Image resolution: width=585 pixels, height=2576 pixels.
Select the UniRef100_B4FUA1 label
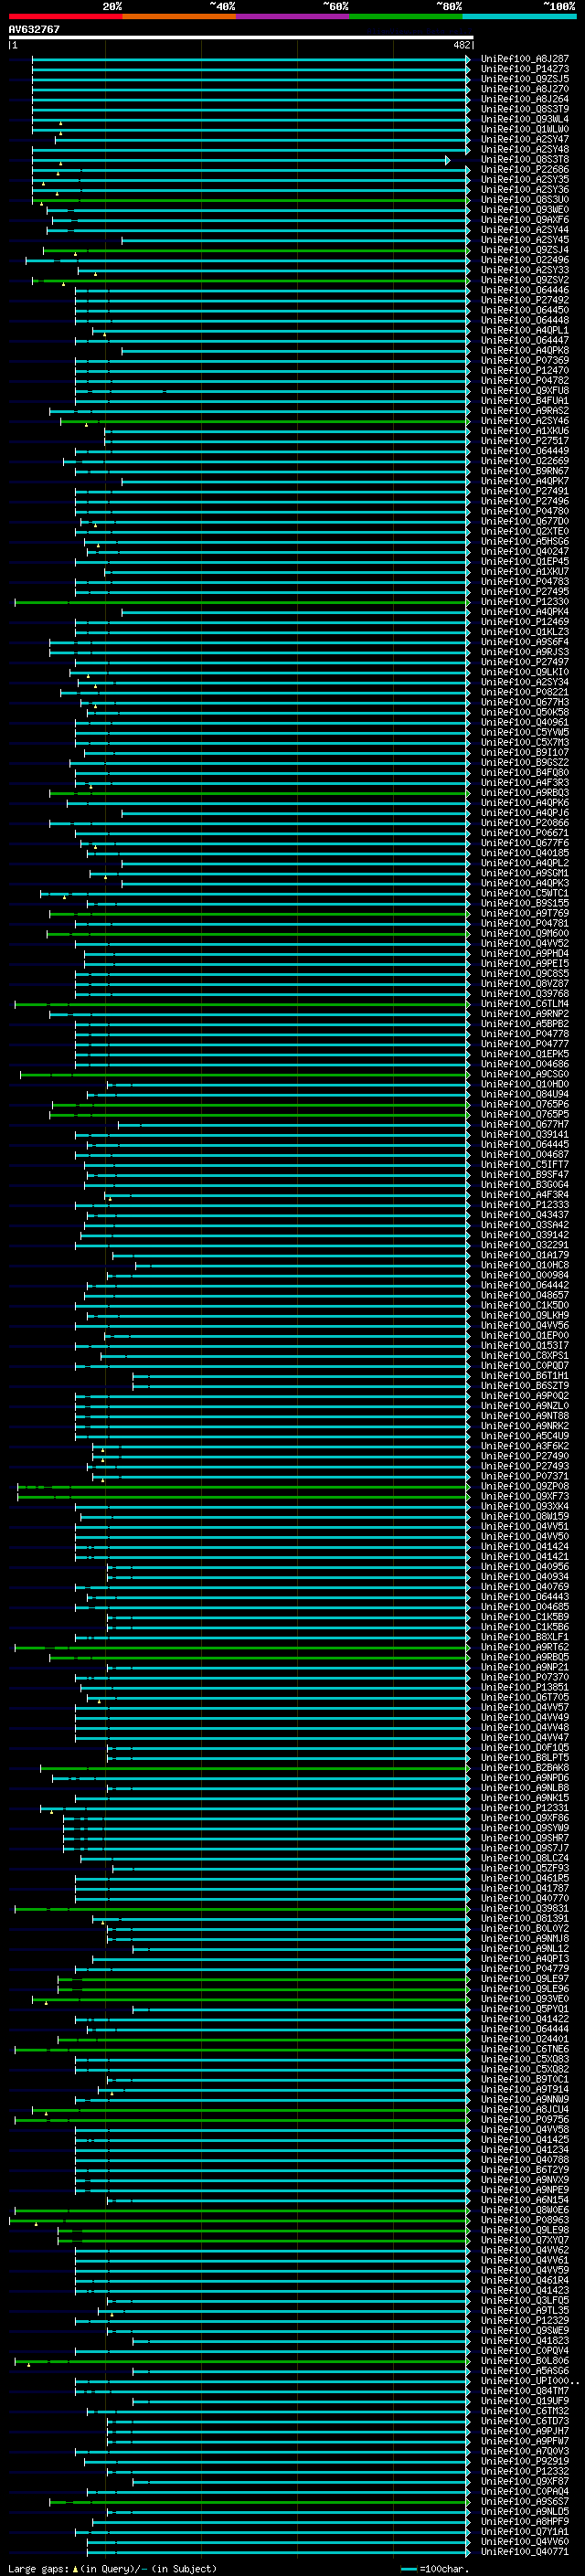click(525, 401)
